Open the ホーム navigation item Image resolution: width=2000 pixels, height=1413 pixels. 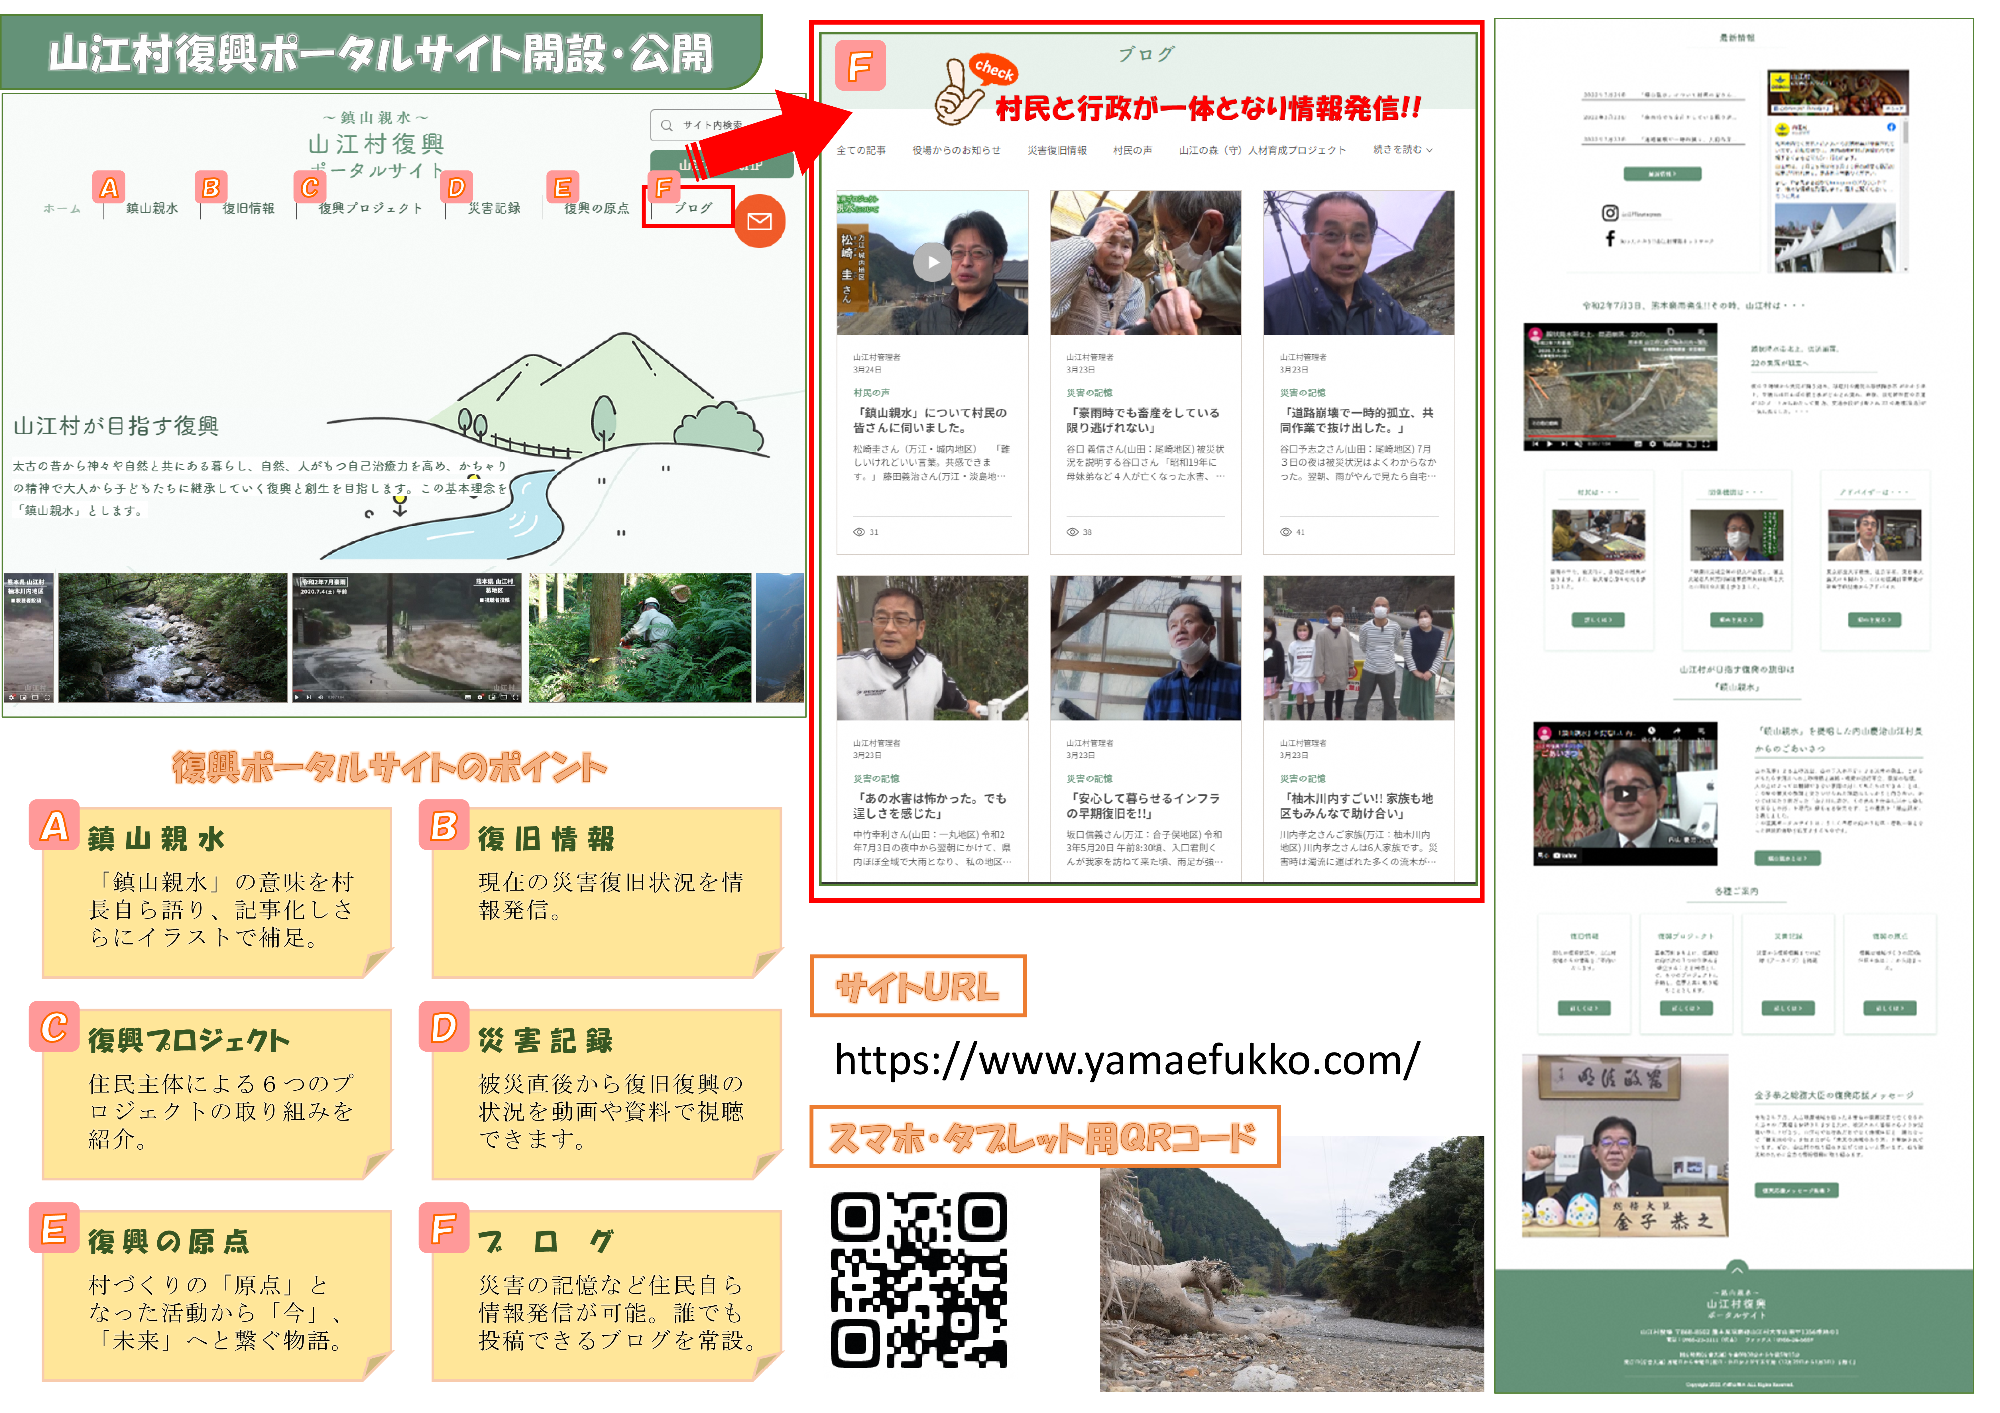[x=62, y=209]
